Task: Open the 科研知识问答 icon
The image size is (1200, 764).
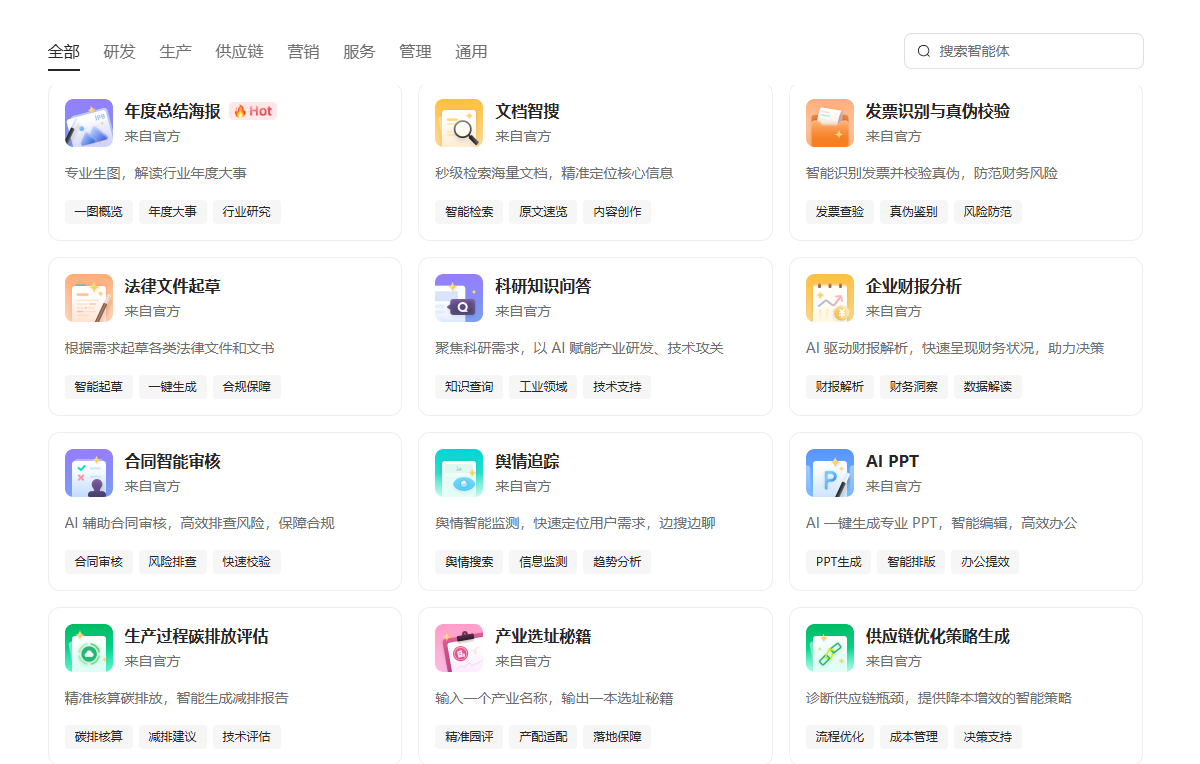Action: (x=459, y=298)
